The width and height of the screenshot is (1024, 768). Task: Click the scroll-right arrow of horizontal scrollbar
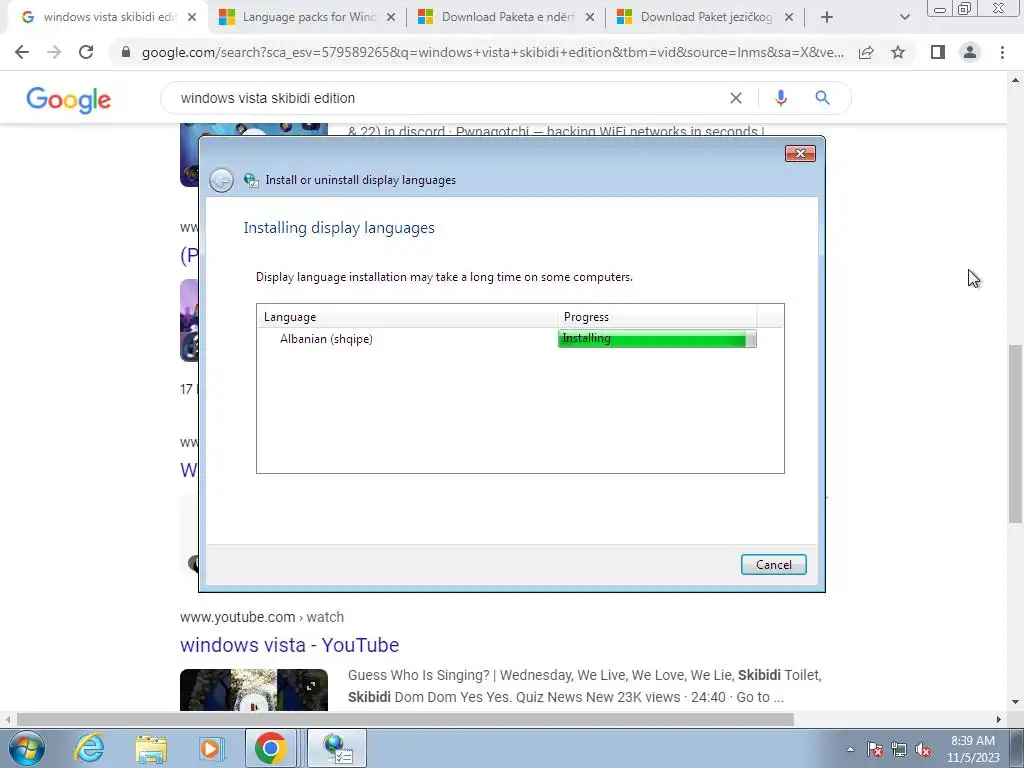[998, 720]
